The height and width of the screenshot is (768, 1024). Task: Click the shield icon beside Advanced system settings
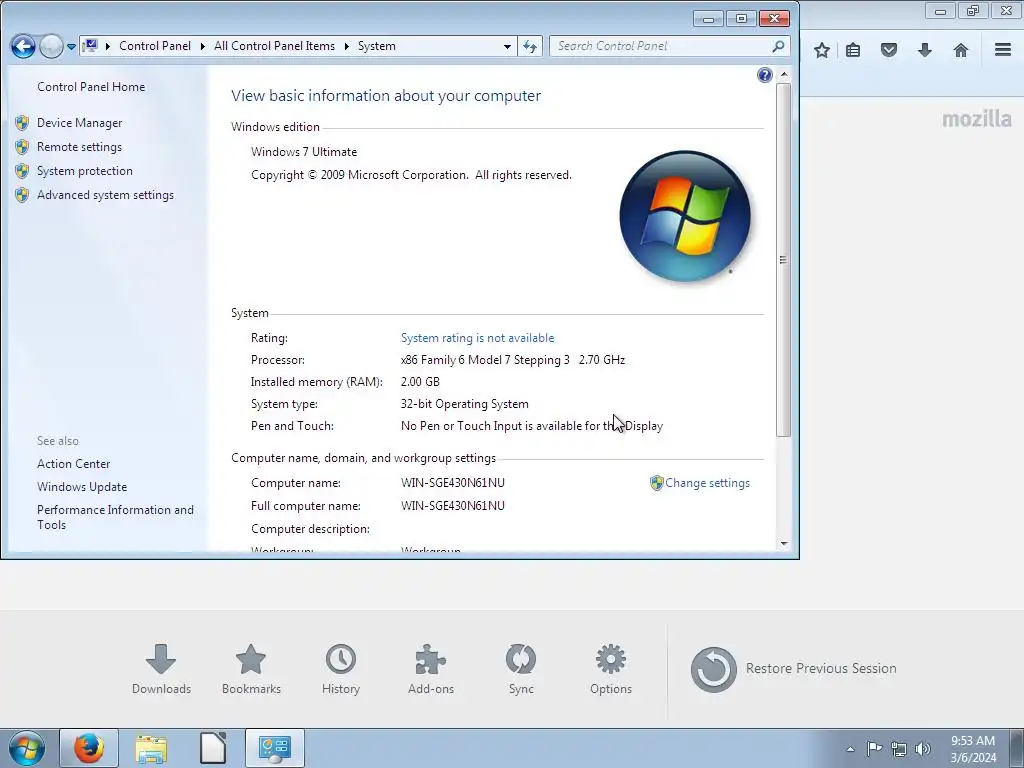click(22, 195)
